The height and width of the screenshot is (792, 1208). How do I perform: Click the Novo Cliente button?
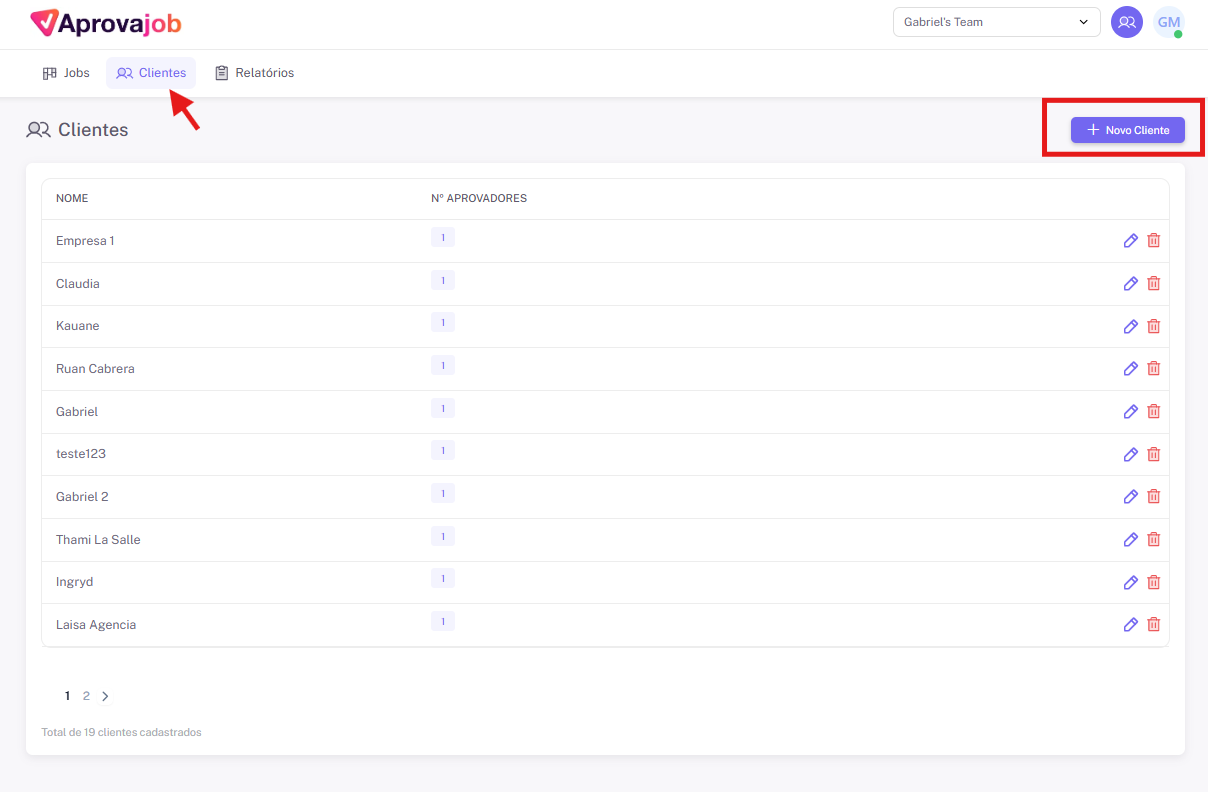point(1127,130)
